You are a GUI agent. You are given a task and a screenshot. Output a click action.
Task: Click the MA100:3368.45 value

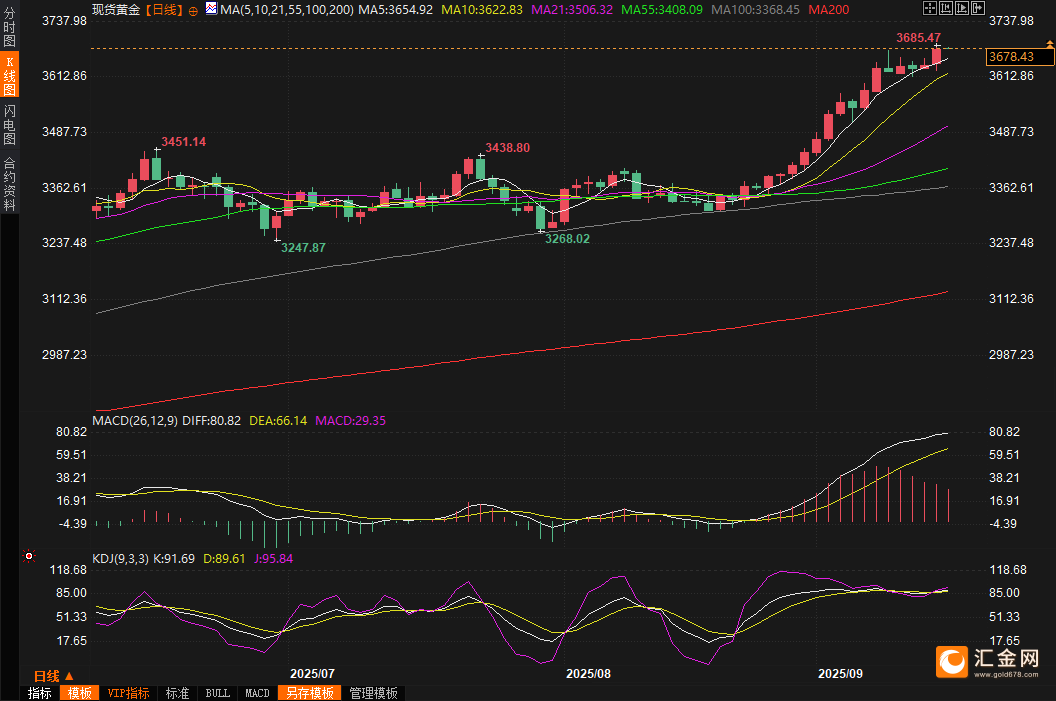[x=756, y=9]
